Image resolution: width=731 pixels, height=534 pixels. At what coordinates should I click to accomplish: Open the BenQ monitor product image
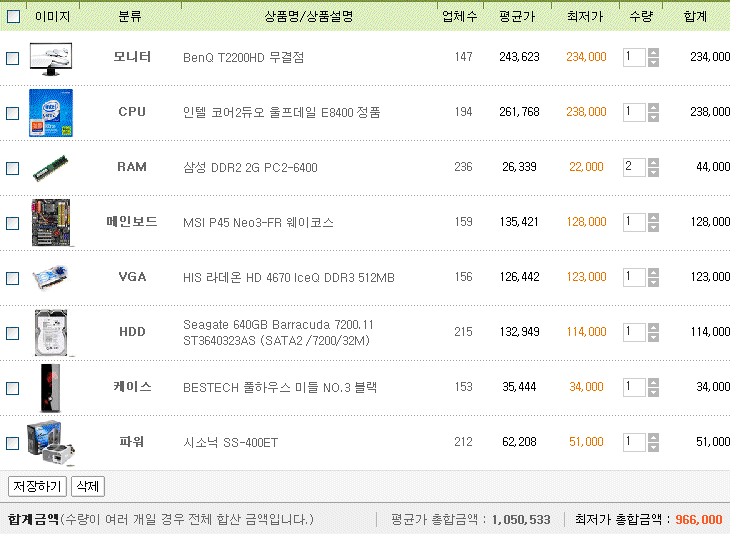[51, 58]
